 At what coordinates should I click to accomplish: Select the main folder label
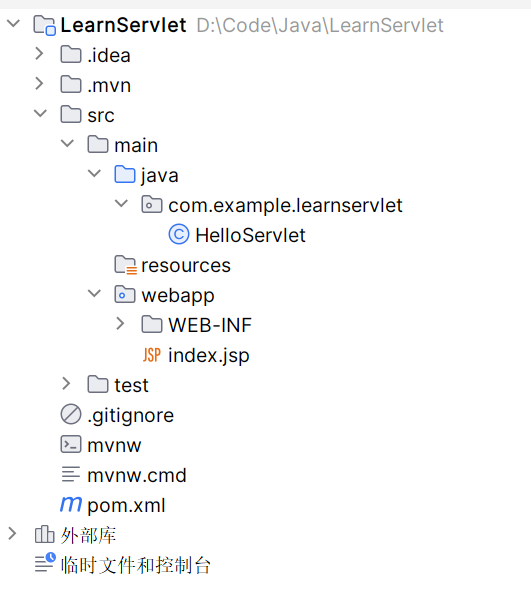136,145
